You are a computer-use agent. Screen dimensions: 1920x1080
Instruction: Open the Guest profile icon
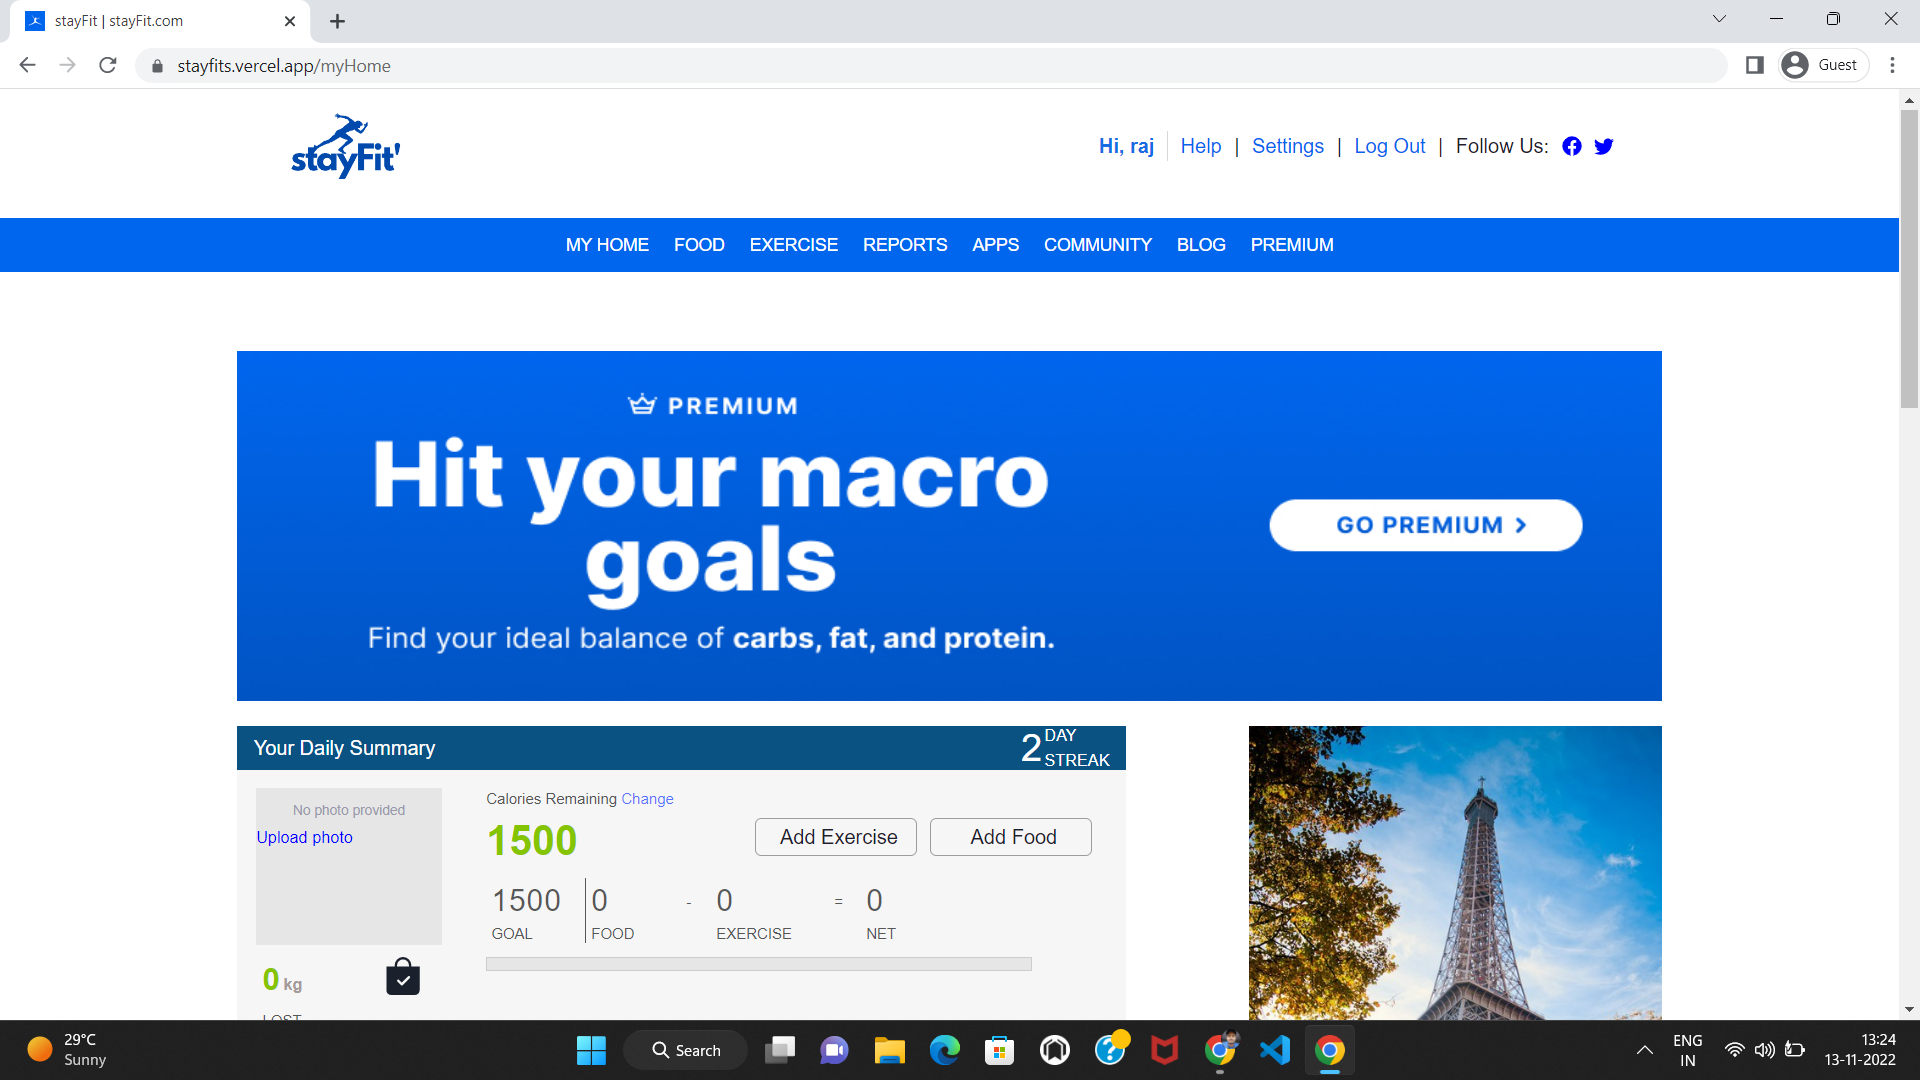click(1824, 65)
